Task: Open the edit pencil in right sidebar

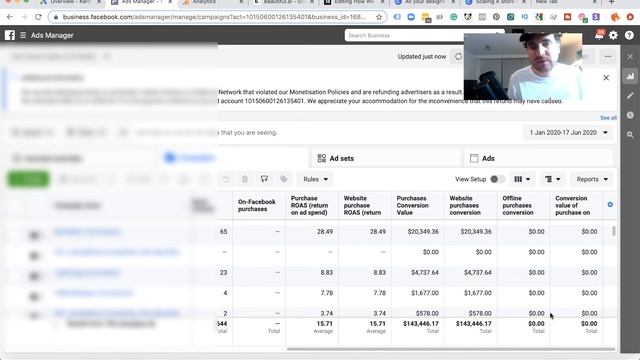Action: point(630,96)
